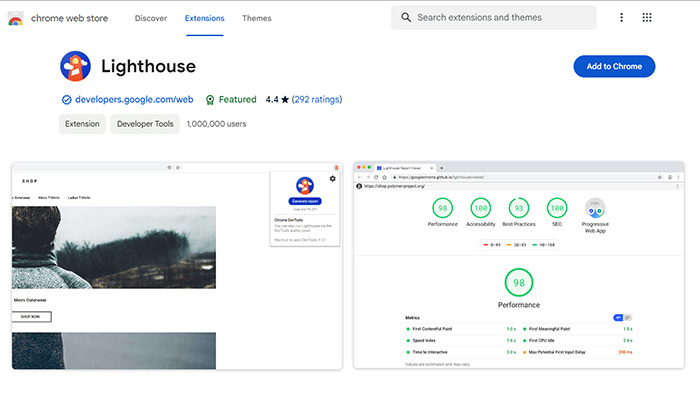The height and width of the screenshot is (413, 700).
Task: Go to the Themes tab
Action: [256, 18]
